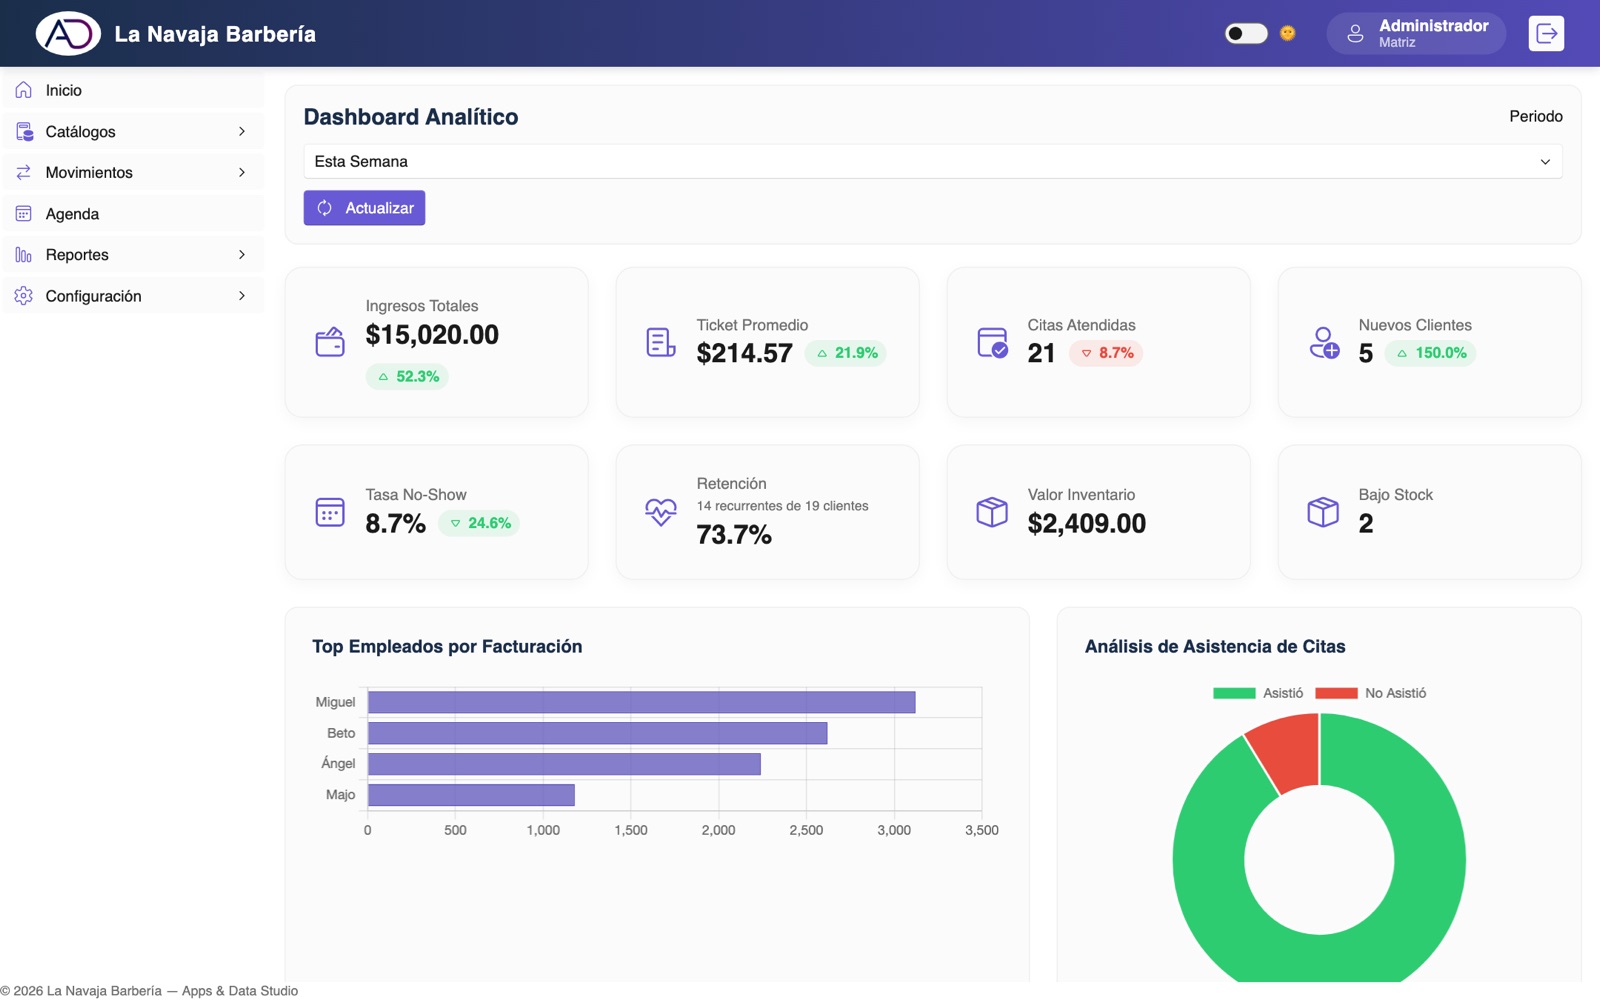Open Agenda from the sidebar

132,213
